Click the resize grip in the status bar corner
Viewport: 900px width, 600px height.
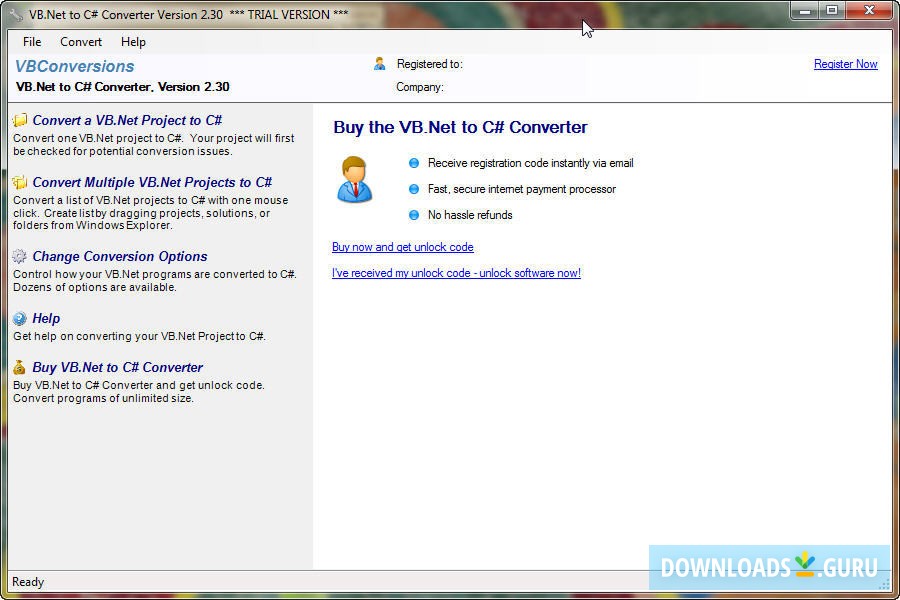pos(885,583)
